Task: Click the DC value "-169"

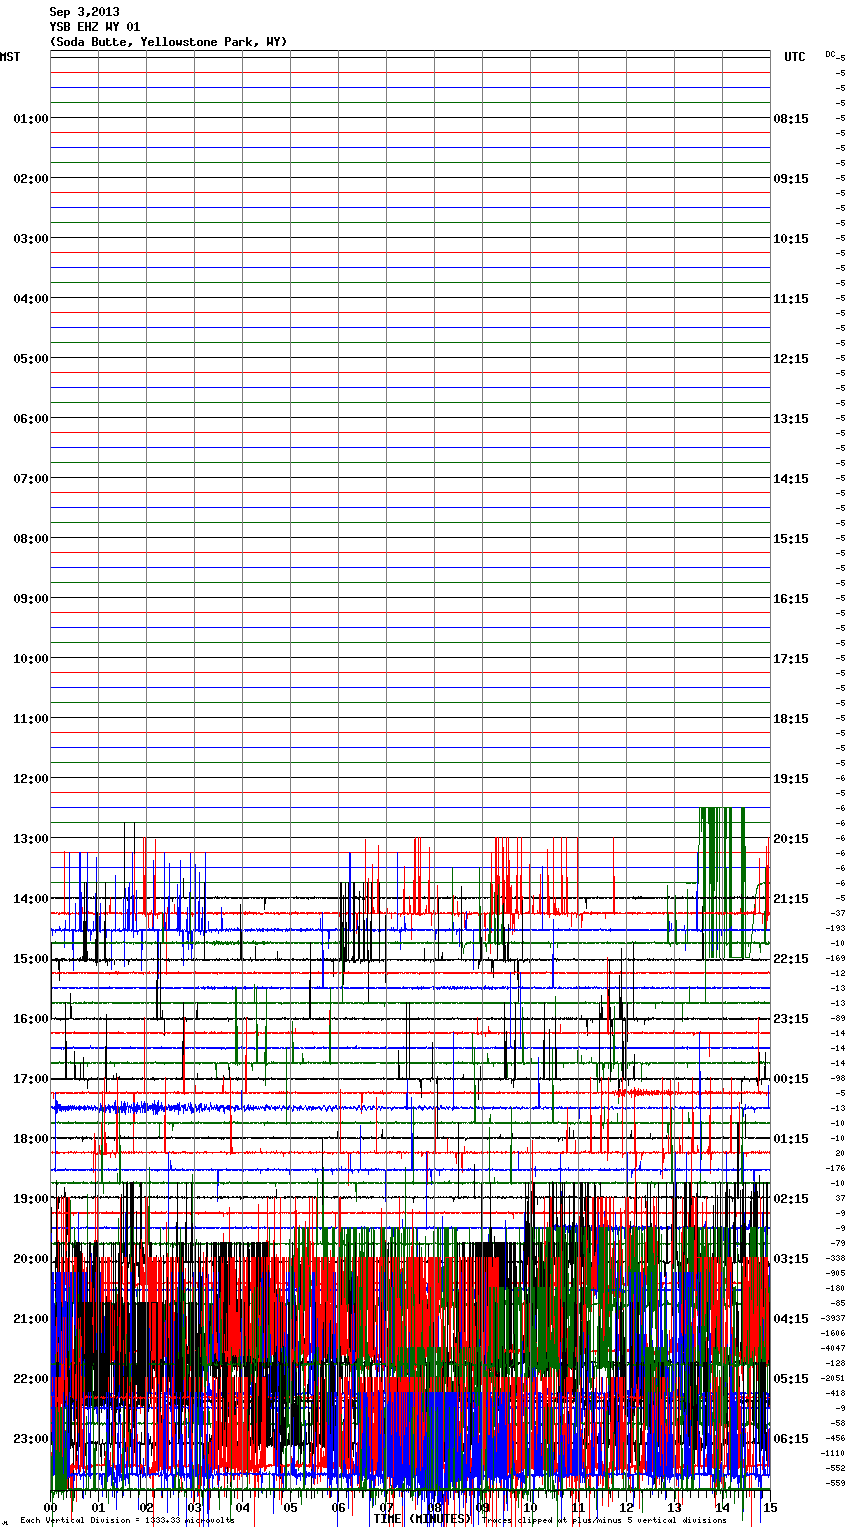Action: (836, 958)
